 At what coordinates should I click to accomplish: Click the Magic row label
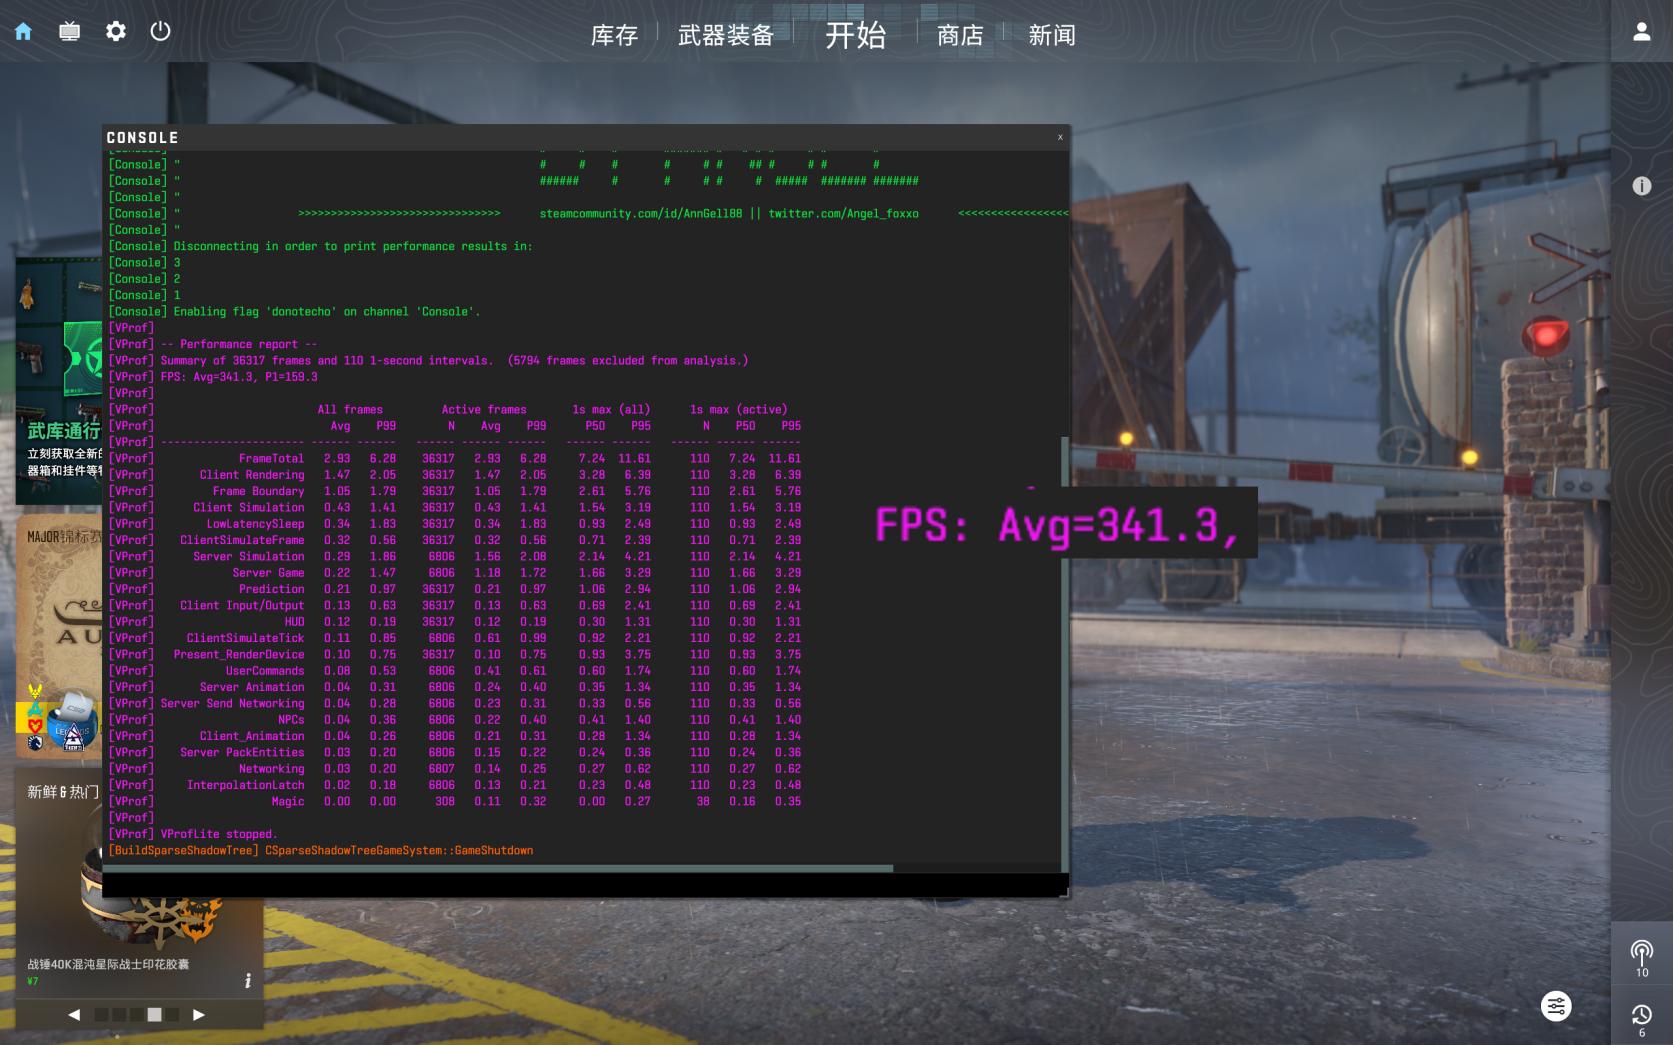[x=288, y=802]
